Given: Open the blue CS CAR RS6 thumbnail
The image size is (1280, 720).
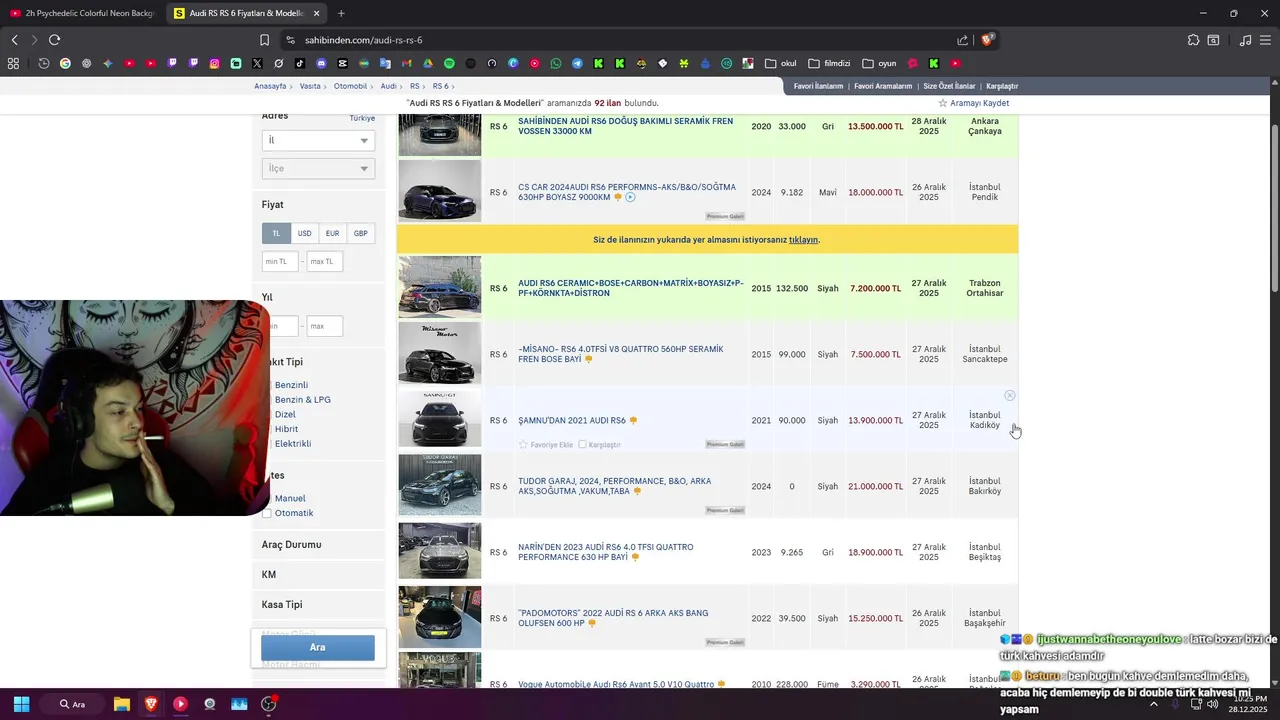Looking at the screenshot, I should [440, 191].
